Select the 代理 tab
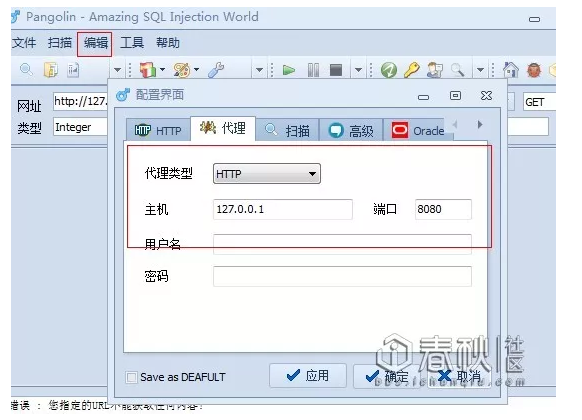The height and width of the screenshot is (420, 582). [x=223, y=129]
